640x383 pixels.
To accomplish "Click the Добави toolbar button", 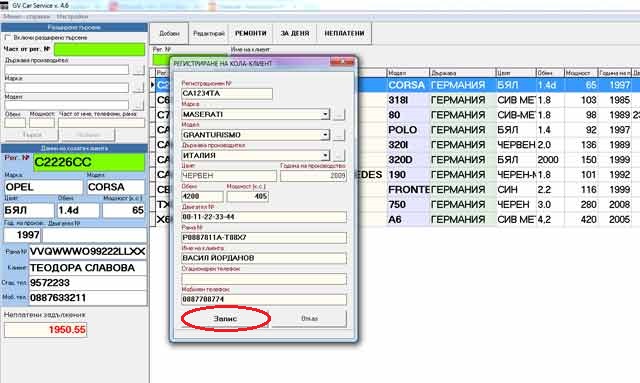I will pyautogui.click(x=169, y=33).
